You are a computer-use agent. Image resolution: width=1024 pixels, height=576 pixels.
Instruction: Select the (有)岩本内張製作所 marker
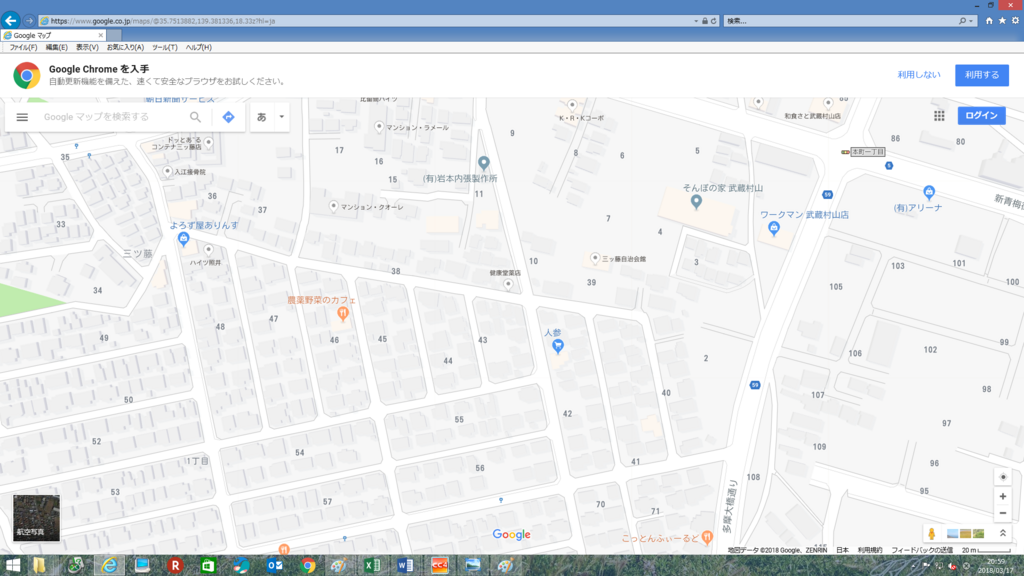coord(483,163)
